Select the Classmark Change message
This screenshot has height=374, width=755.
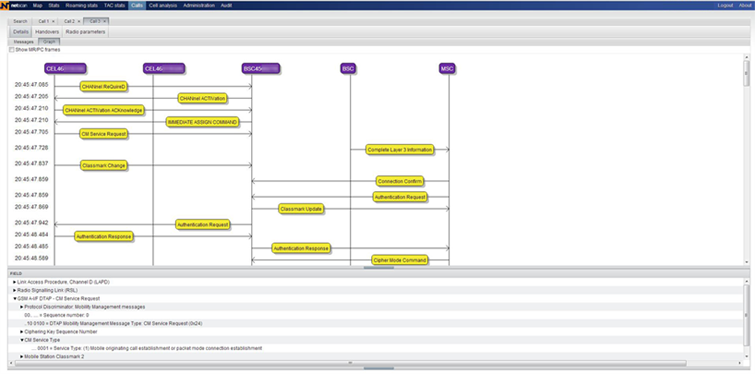click(x=104, y=166)
